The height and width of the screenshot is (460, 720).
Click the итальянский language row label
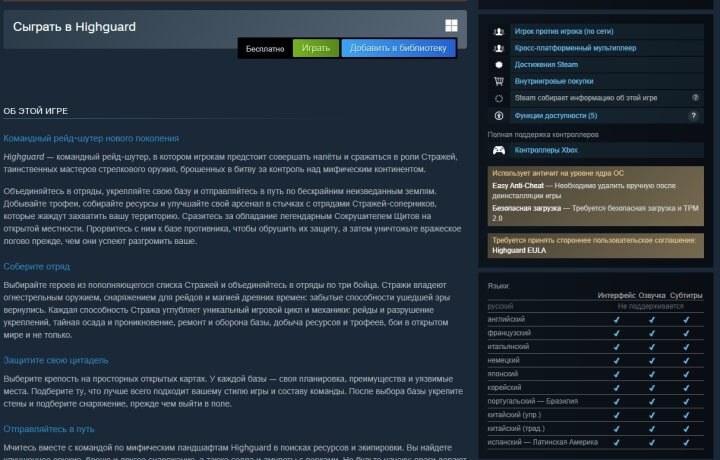(x=508, y=347)
